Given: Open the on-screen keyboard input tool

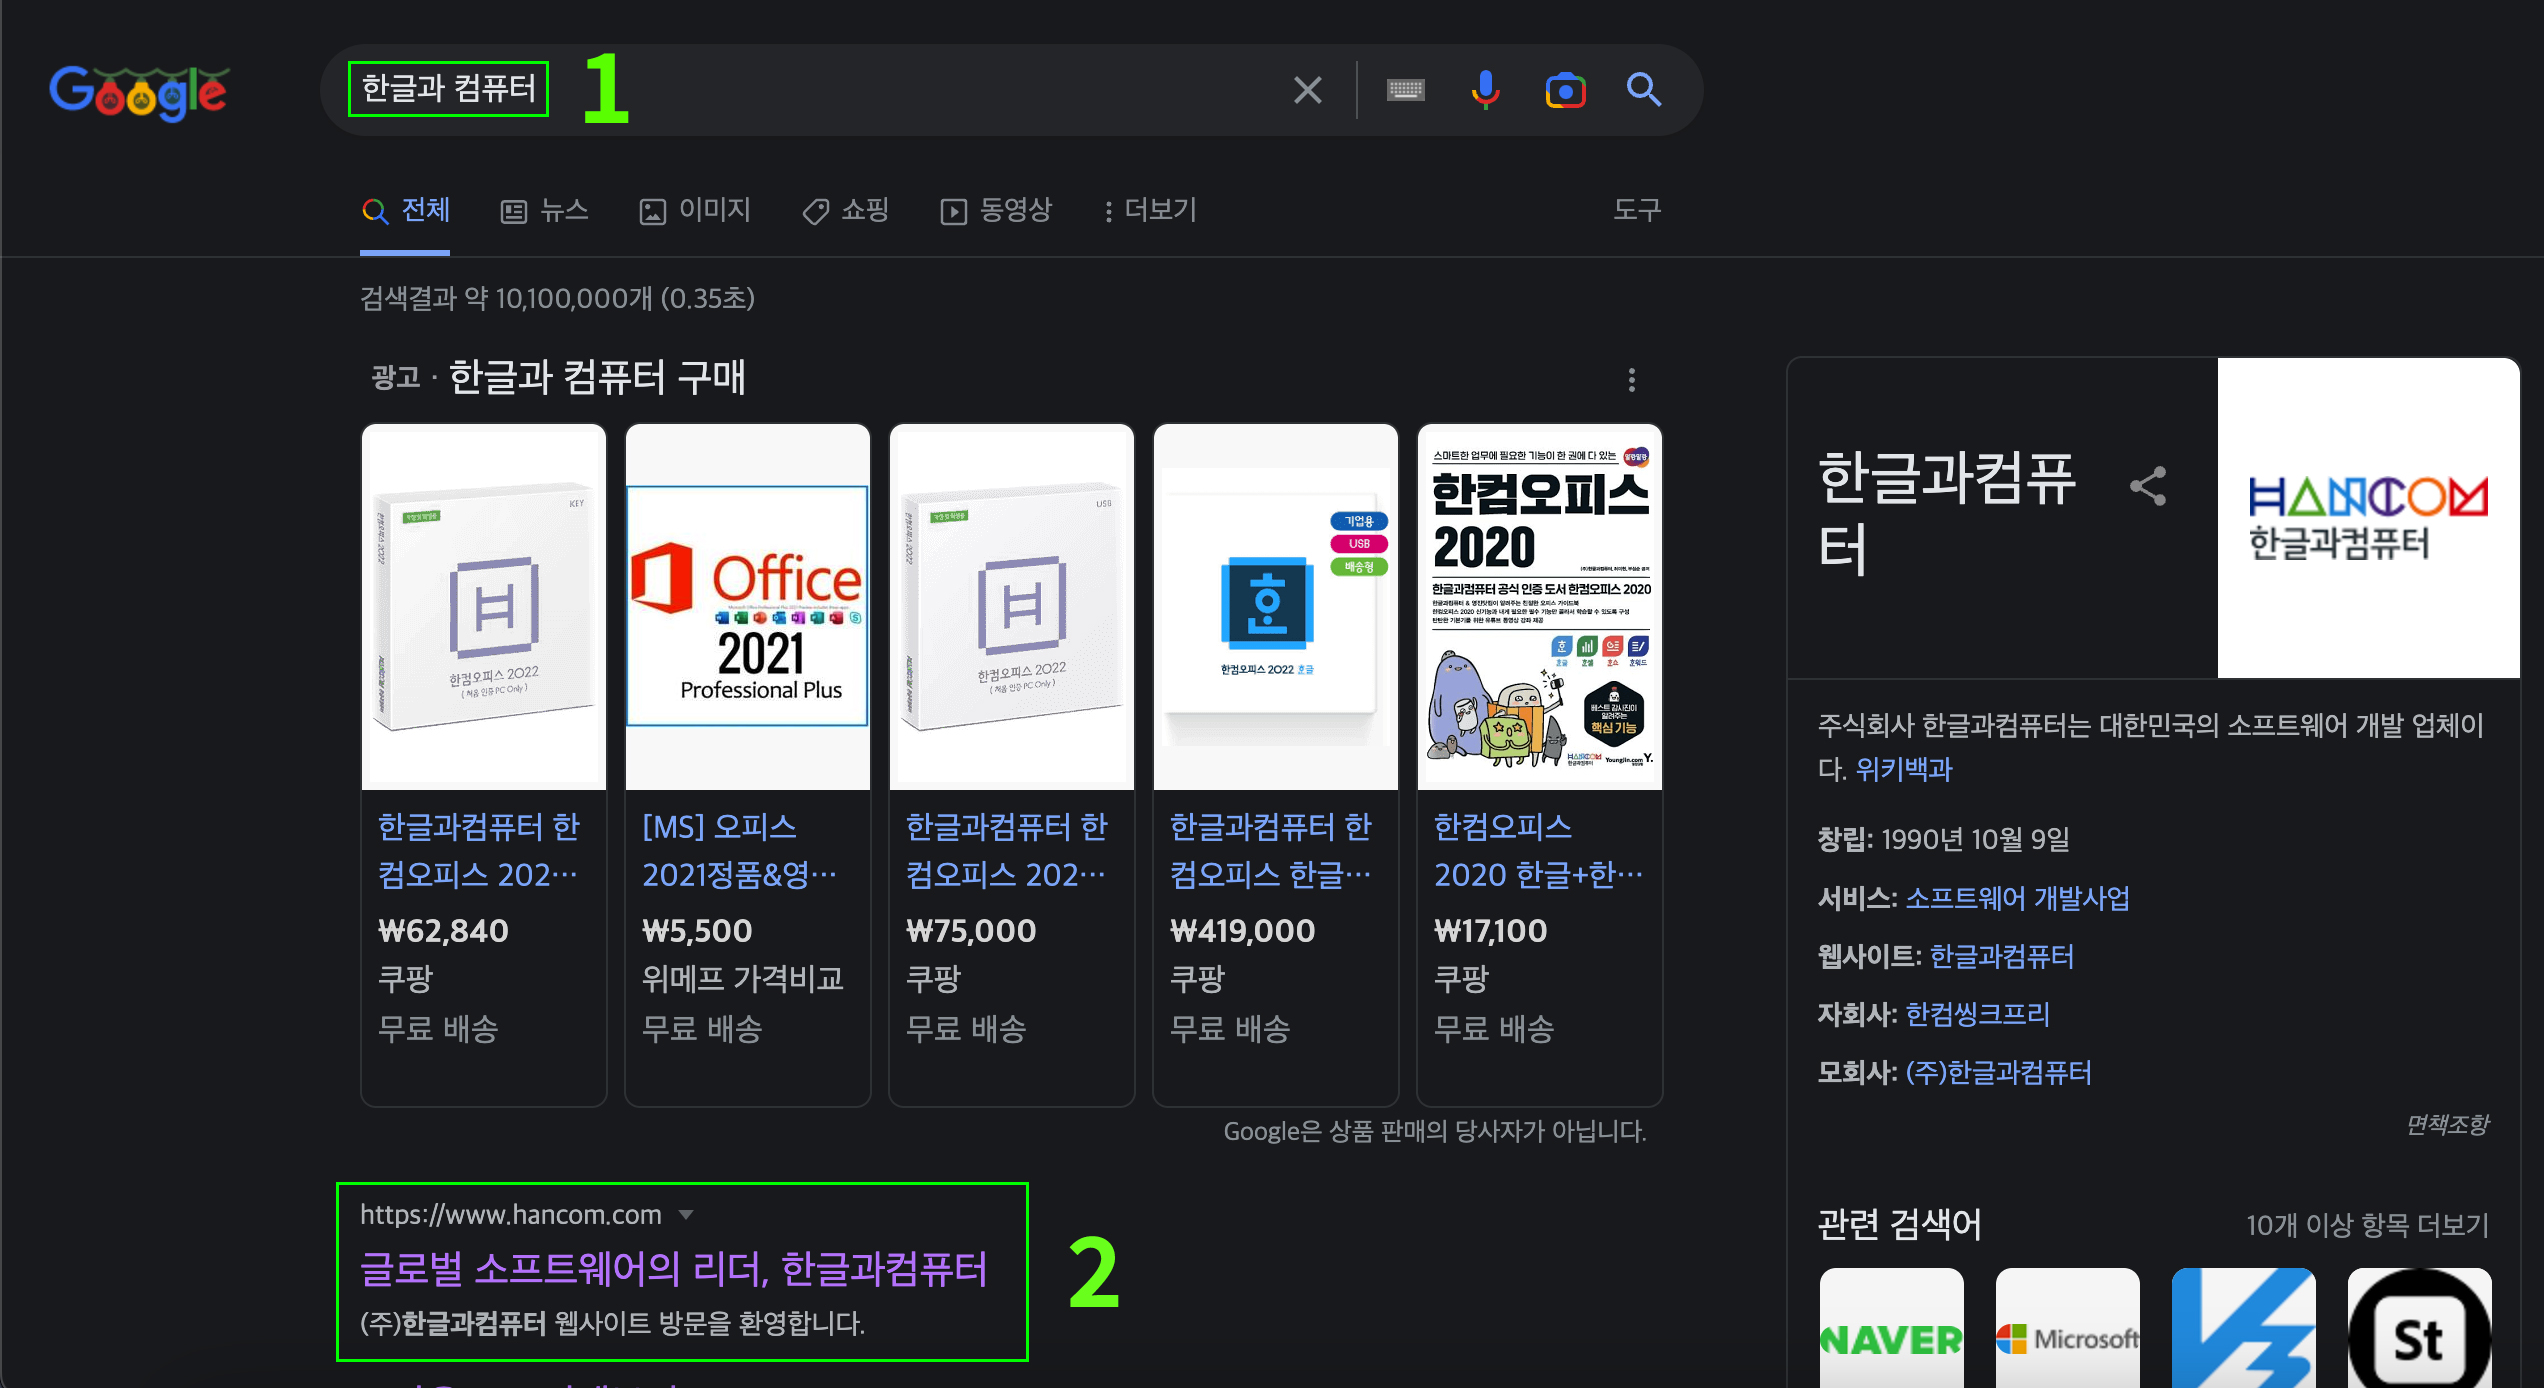Looking at the screenshot, I should click(x=1405, y=90).
